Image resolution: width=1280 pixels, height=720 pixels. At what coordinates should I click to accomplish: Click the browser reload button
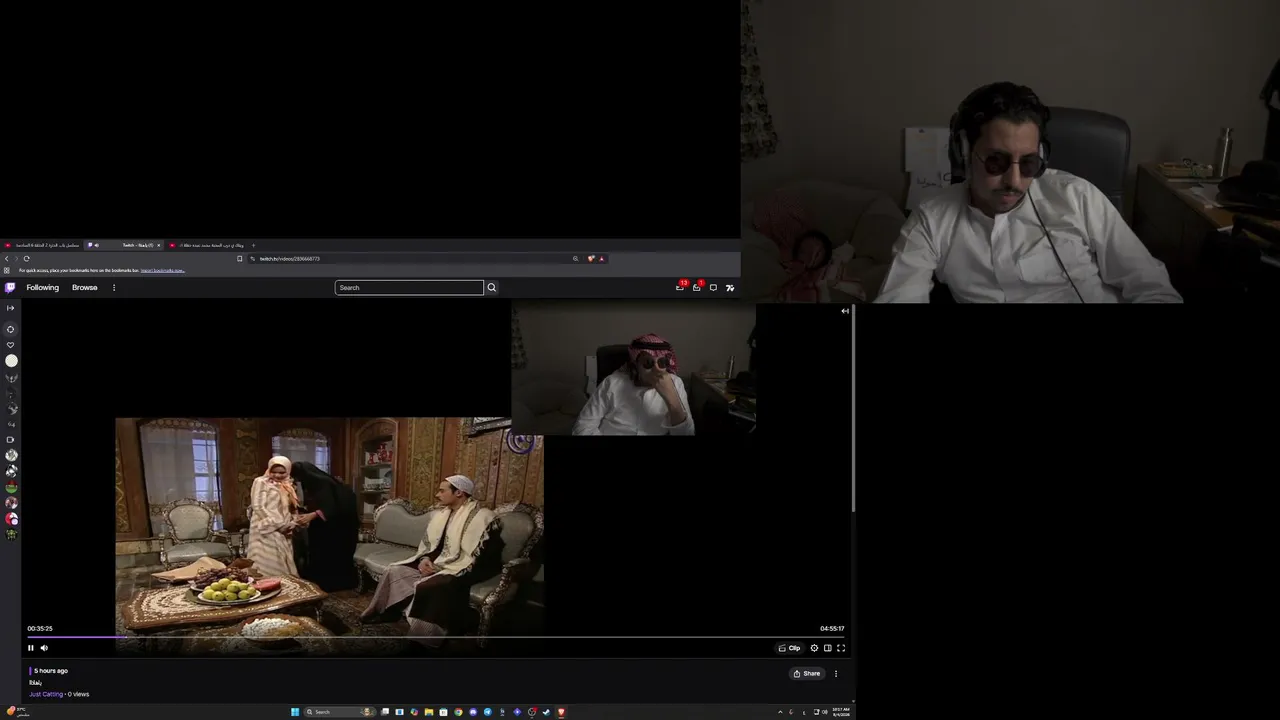27,259
